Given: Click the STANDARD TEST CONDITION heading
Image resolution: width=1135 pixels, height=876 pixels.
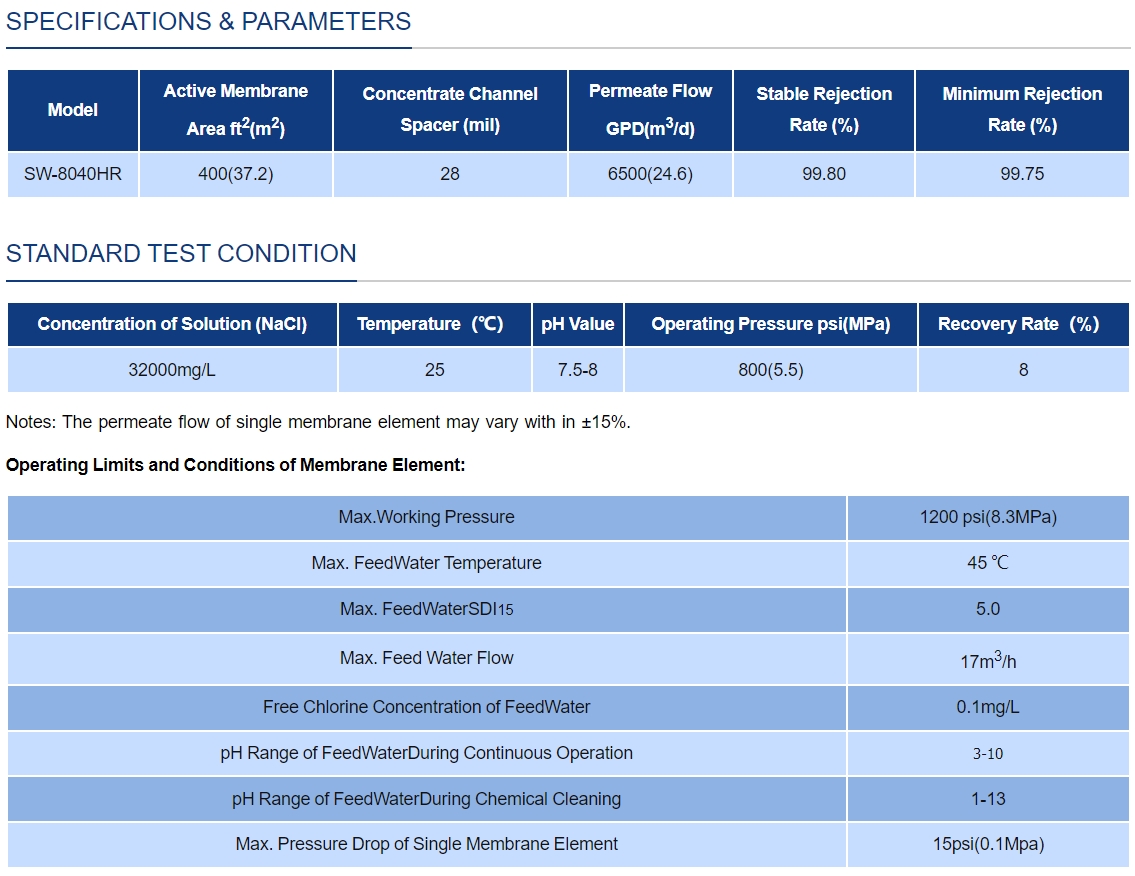Looking at the screenshot, I should tap(181, 254).
